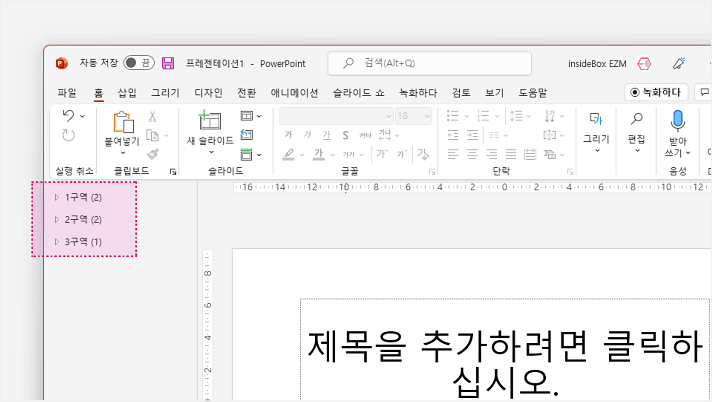The image size is (712, 402).
Task: Click the bullet list icon
Action: tap(453, 116)
